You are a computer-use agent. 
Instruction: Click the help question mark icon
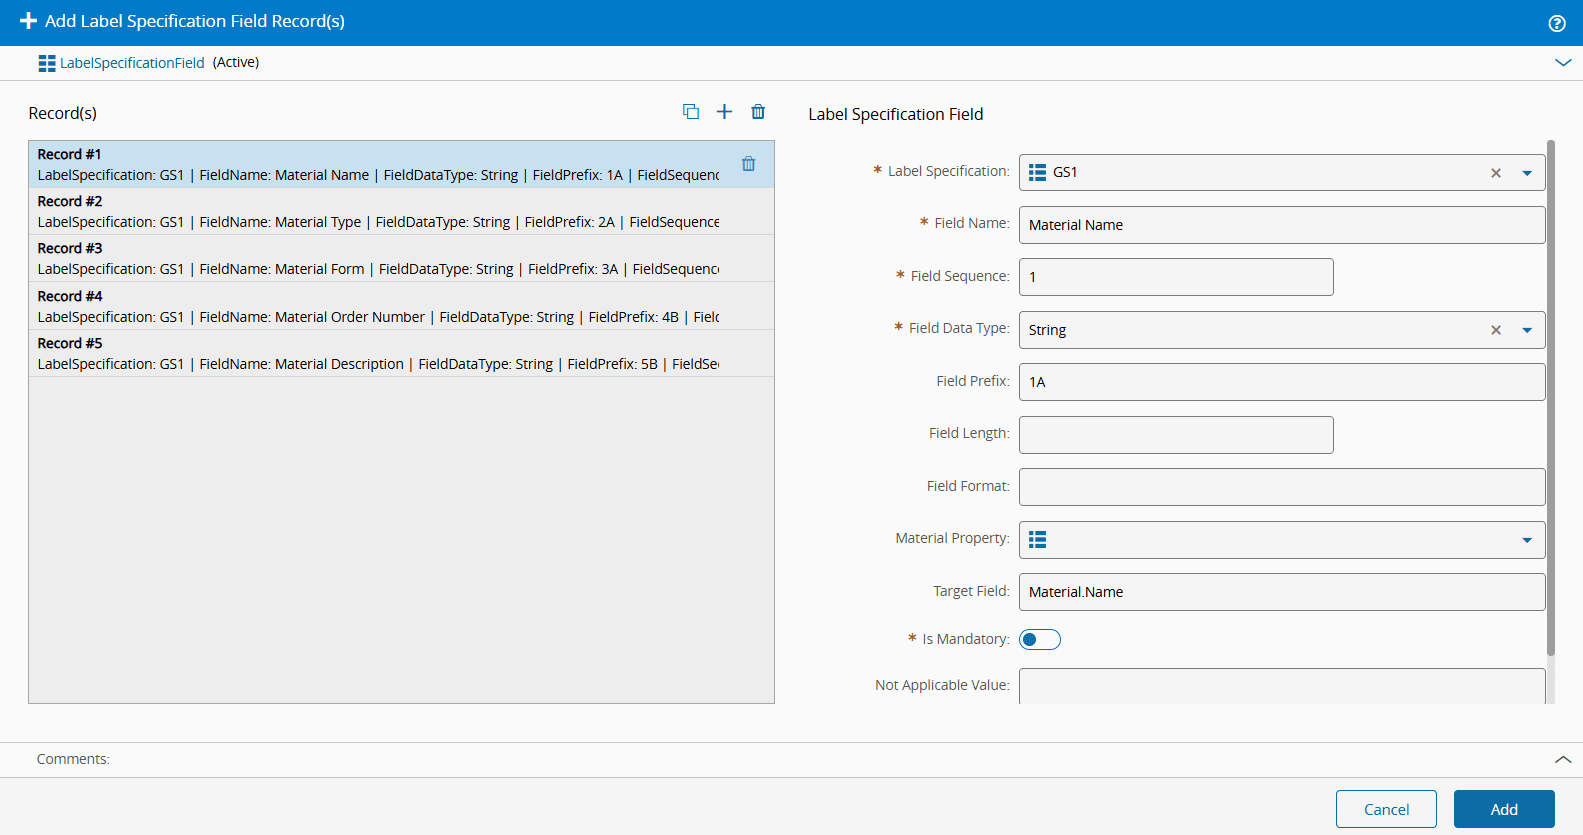(1556, 23)
